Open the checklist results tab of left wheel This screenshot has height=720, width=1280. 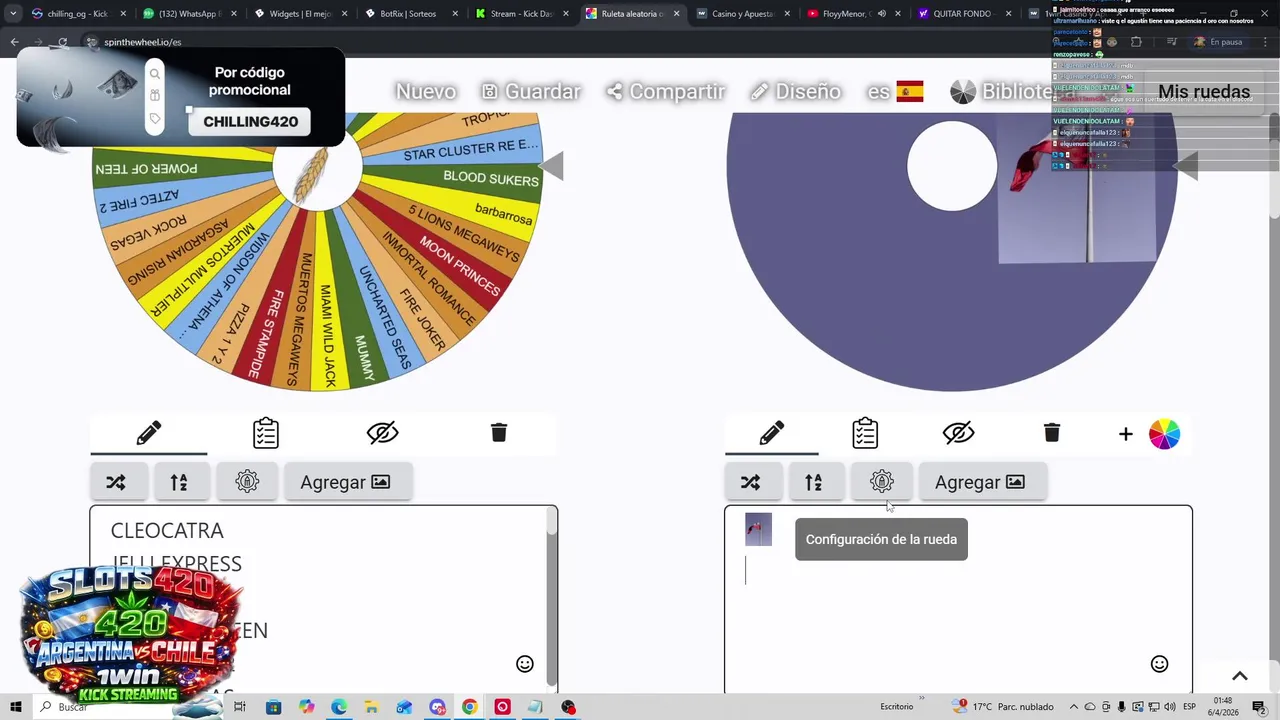(x=266, y=433)
